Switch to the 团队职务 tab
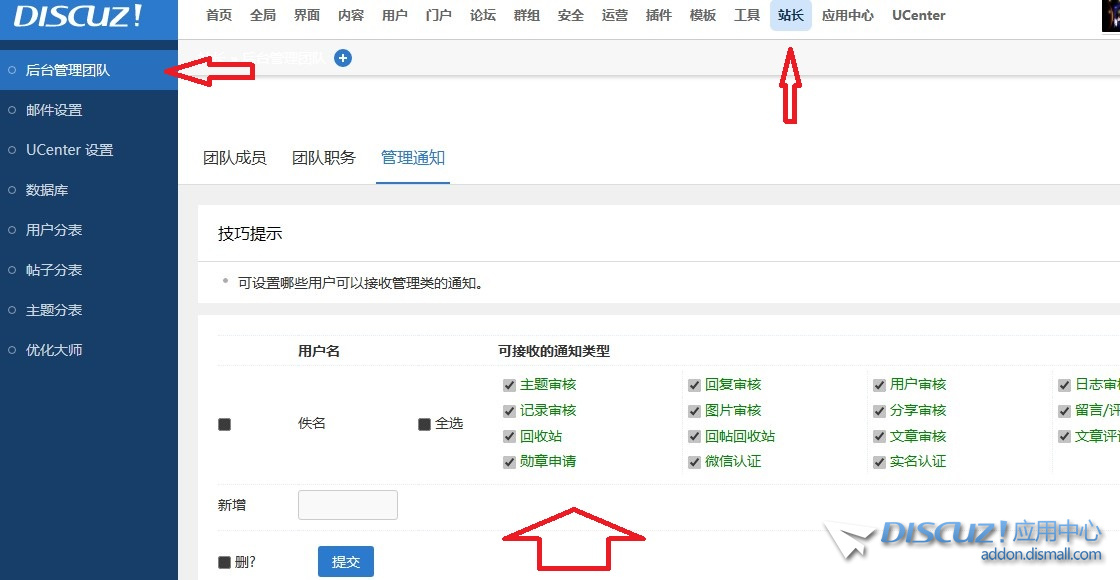 323,158
